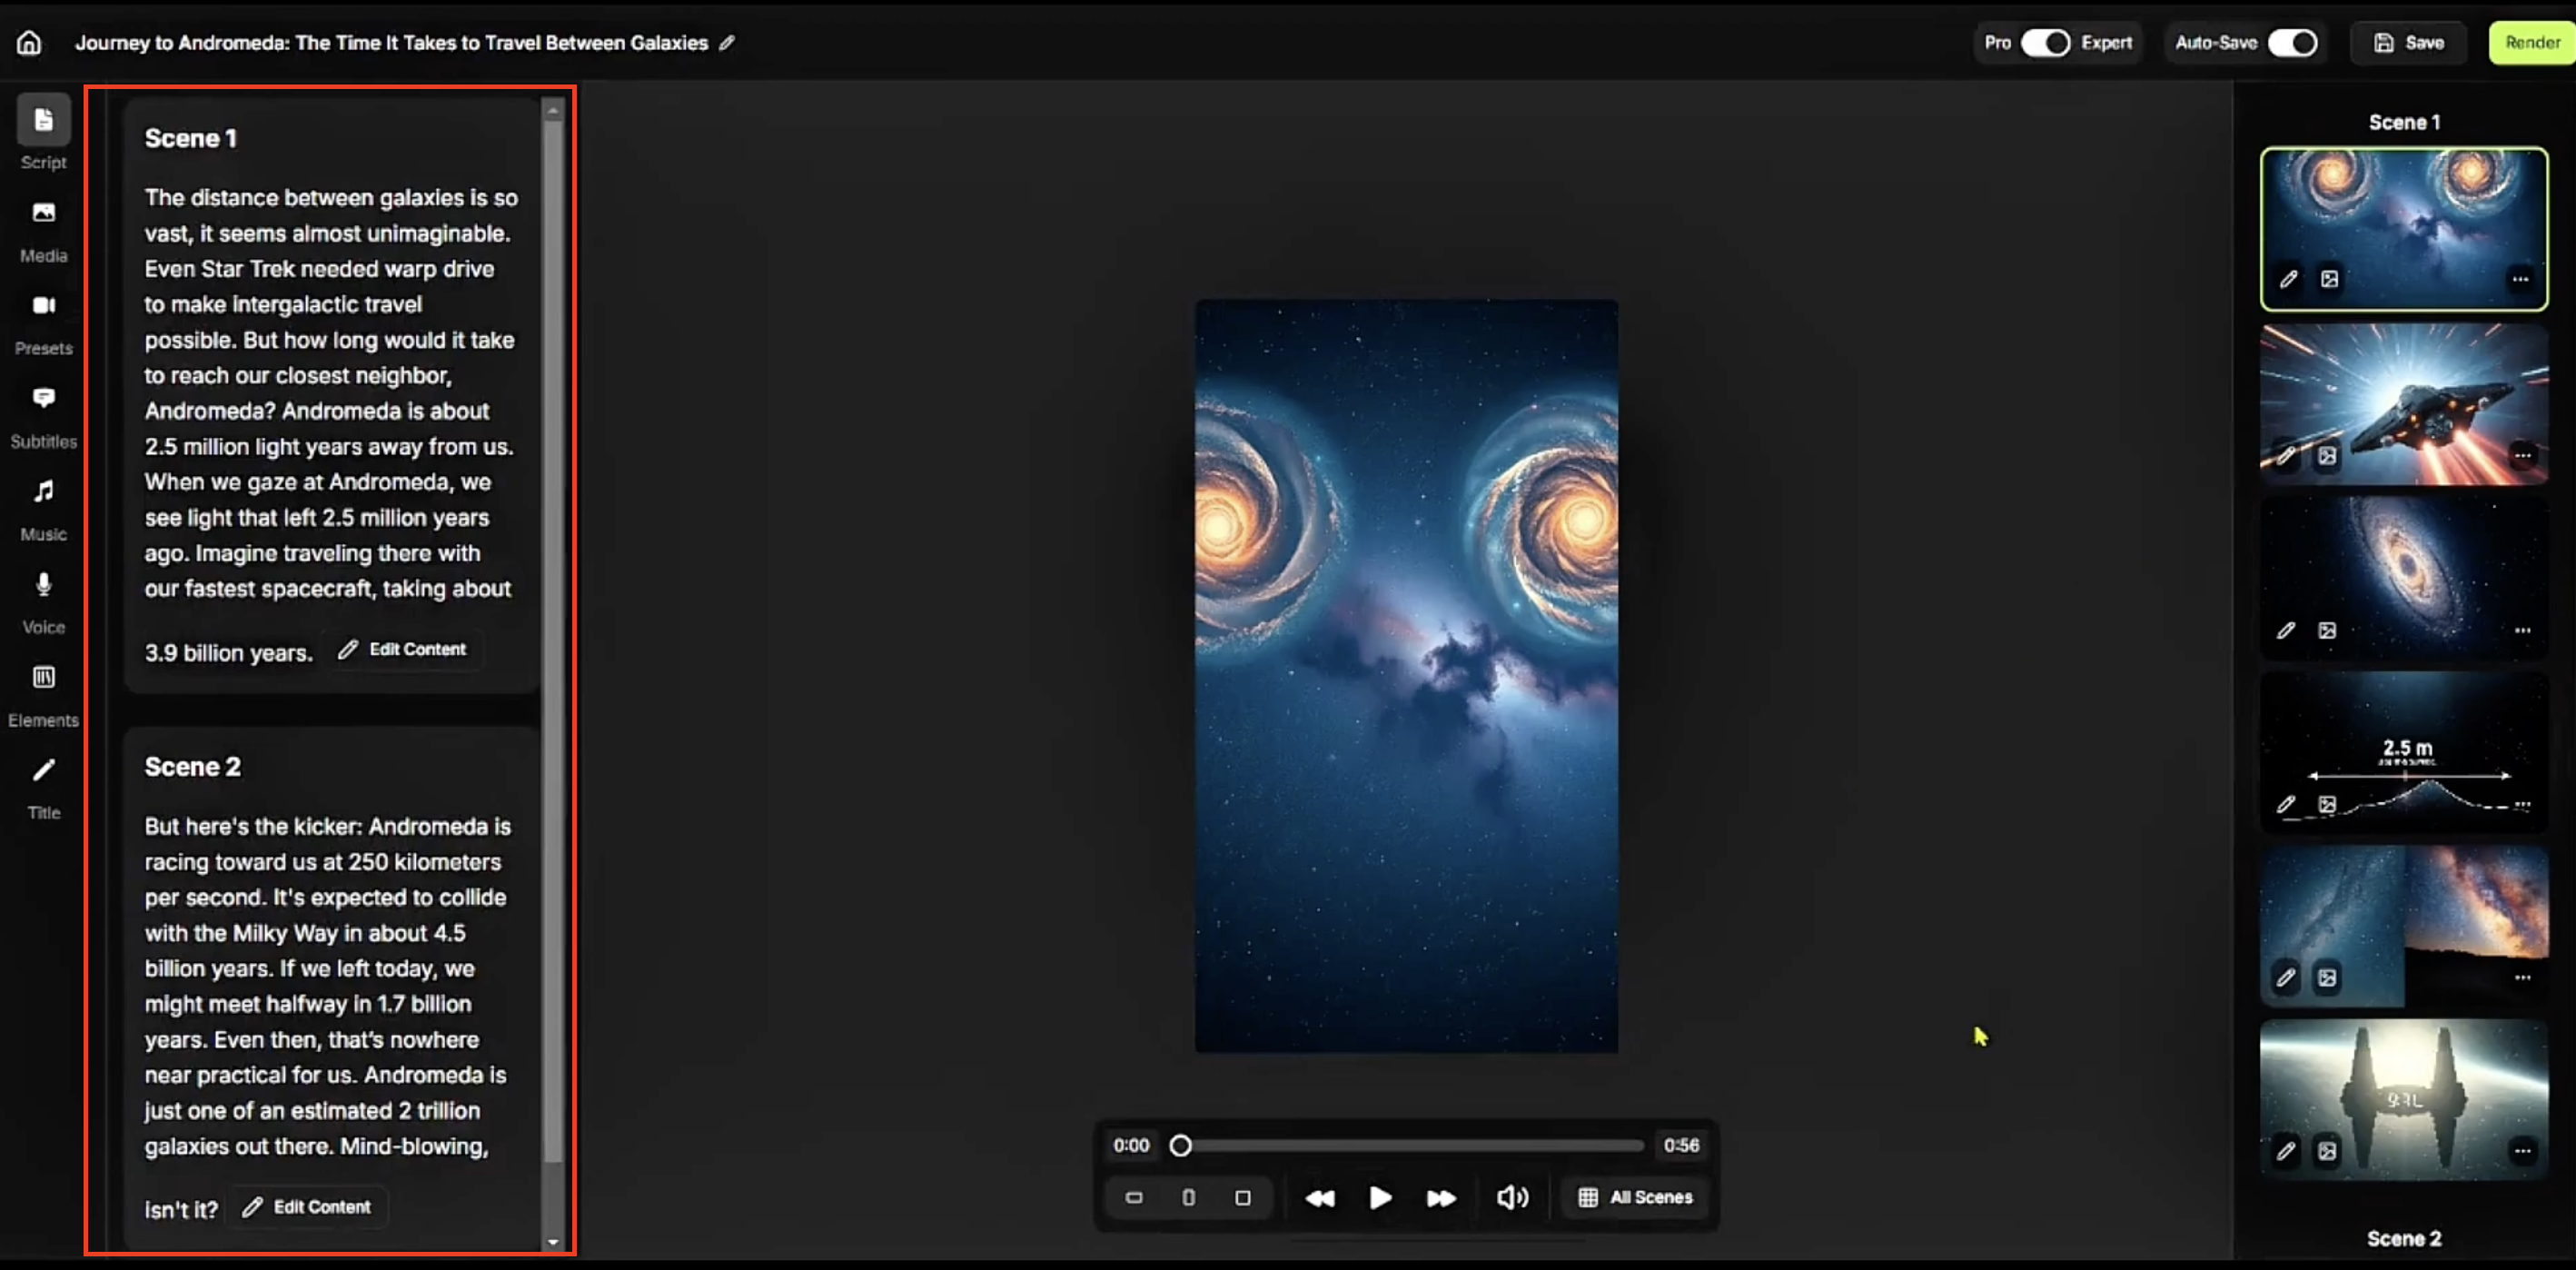Screen dimensions: 2576x1270
Task: Select the portrait aspect ratio icon
Action: pyautogui.click(x=1188, y=1197)
